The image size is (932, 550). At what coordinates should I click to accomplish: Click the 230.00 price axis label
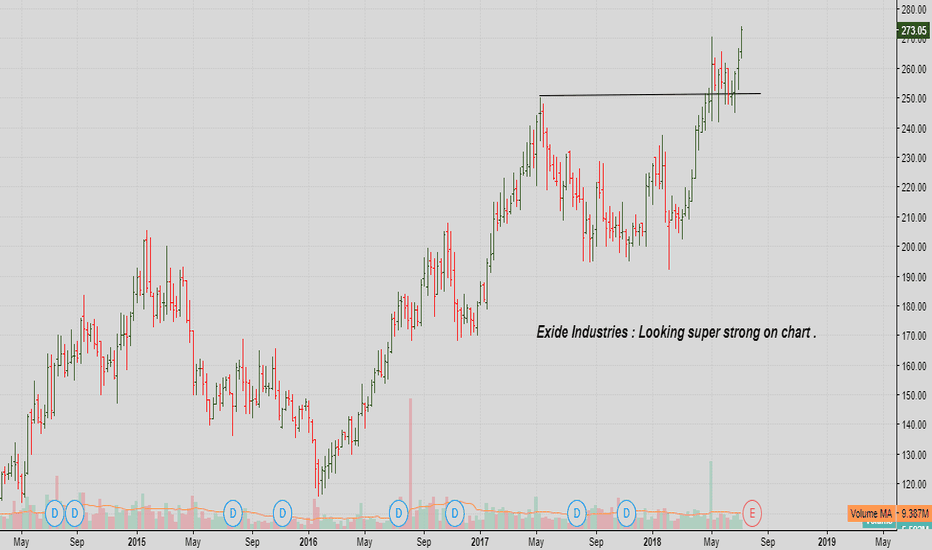914,158
